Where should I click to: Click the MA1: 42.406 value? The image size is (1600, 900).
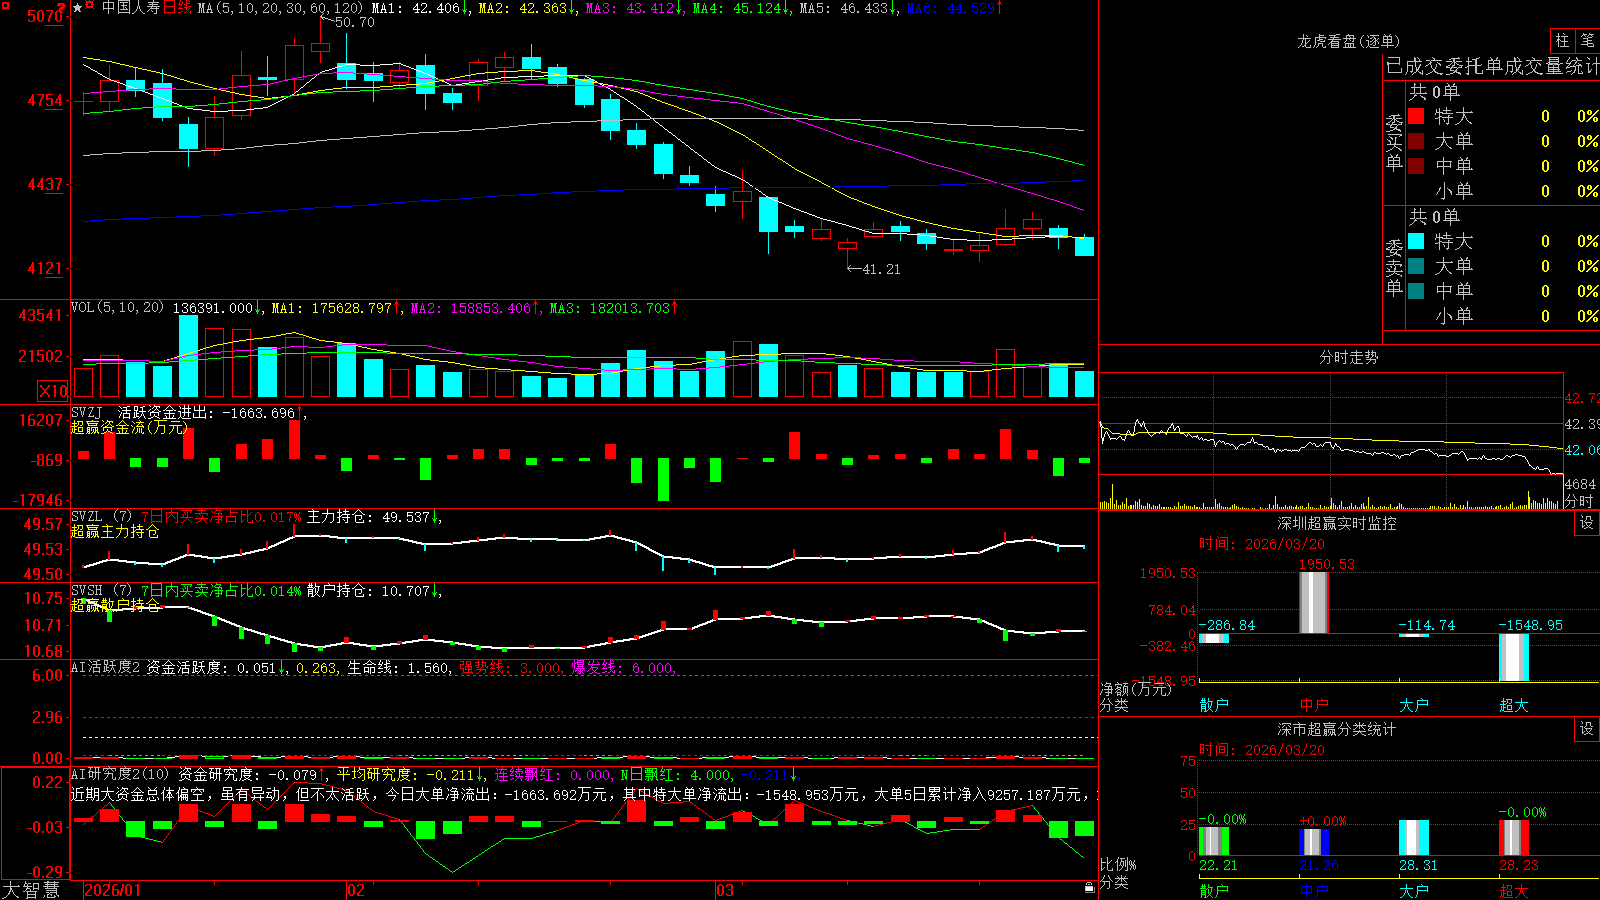pyautogui.click(x=419, y=8)
